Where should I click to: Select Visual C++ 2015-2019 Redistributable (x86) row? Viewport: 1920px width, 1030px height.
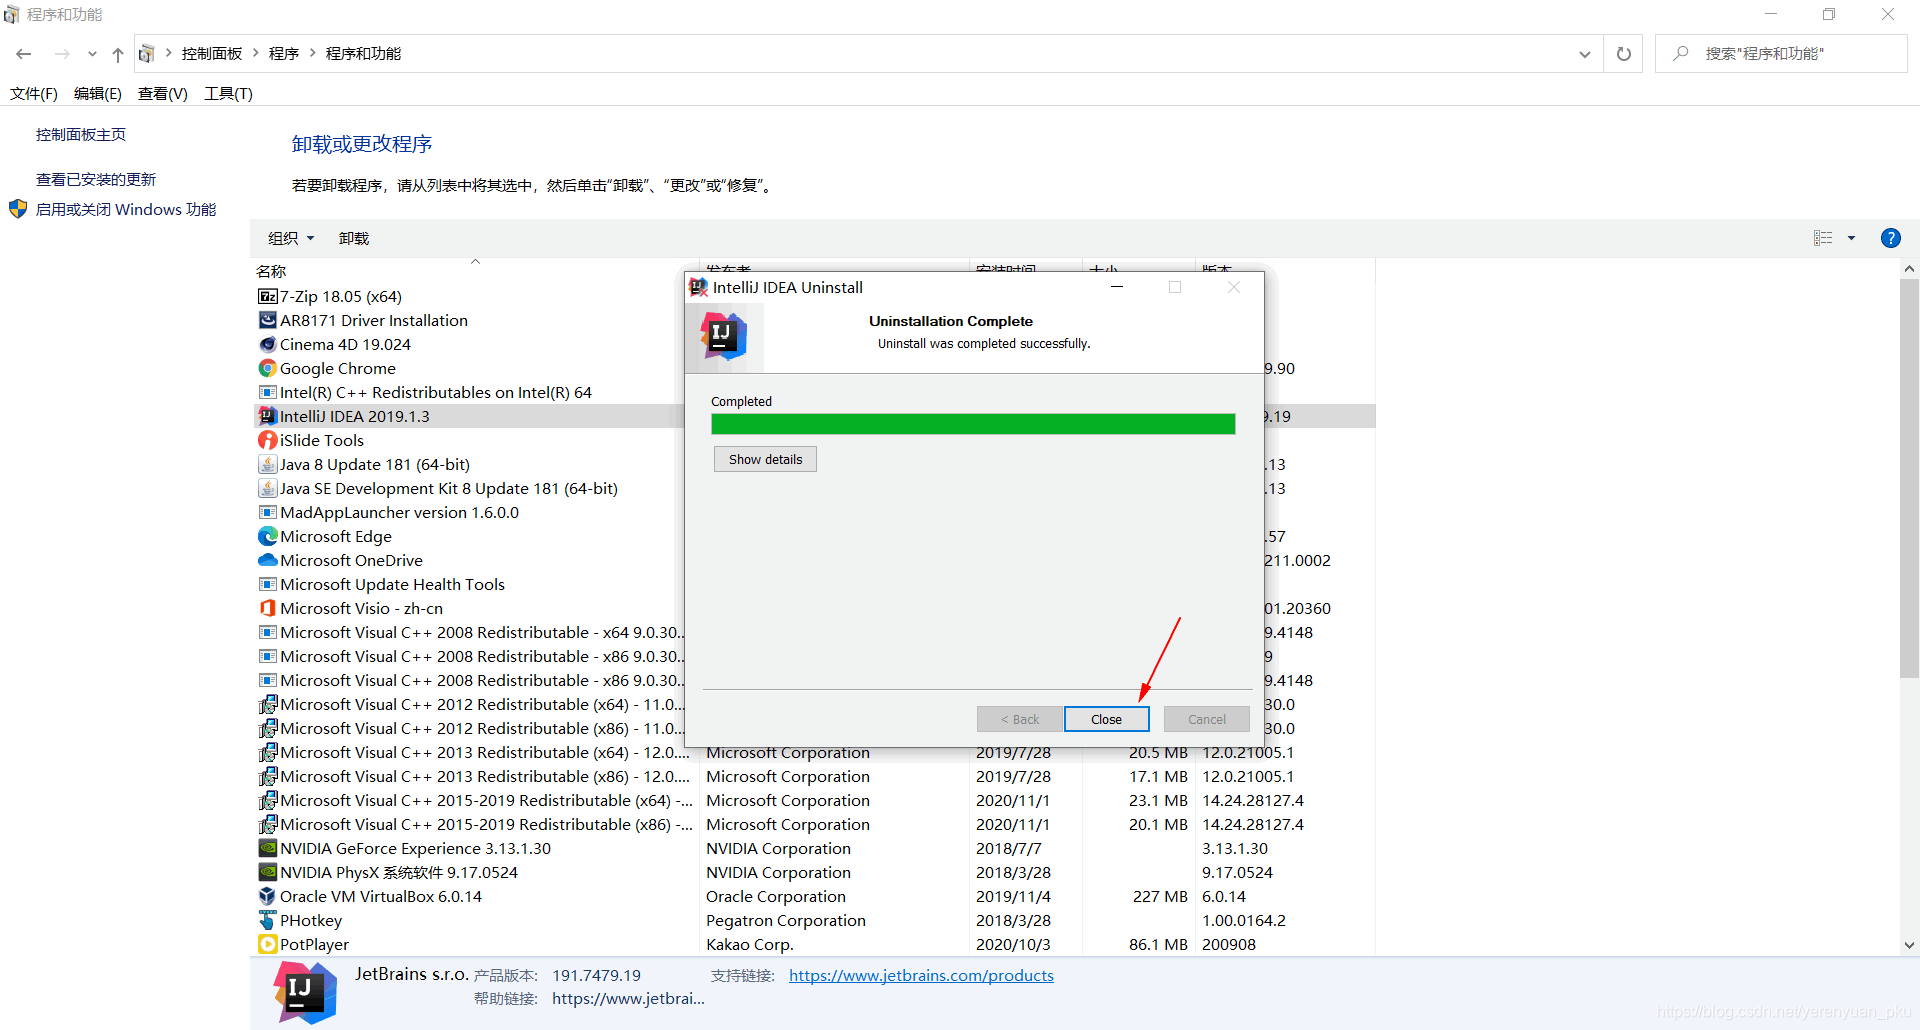pos(815,824)
